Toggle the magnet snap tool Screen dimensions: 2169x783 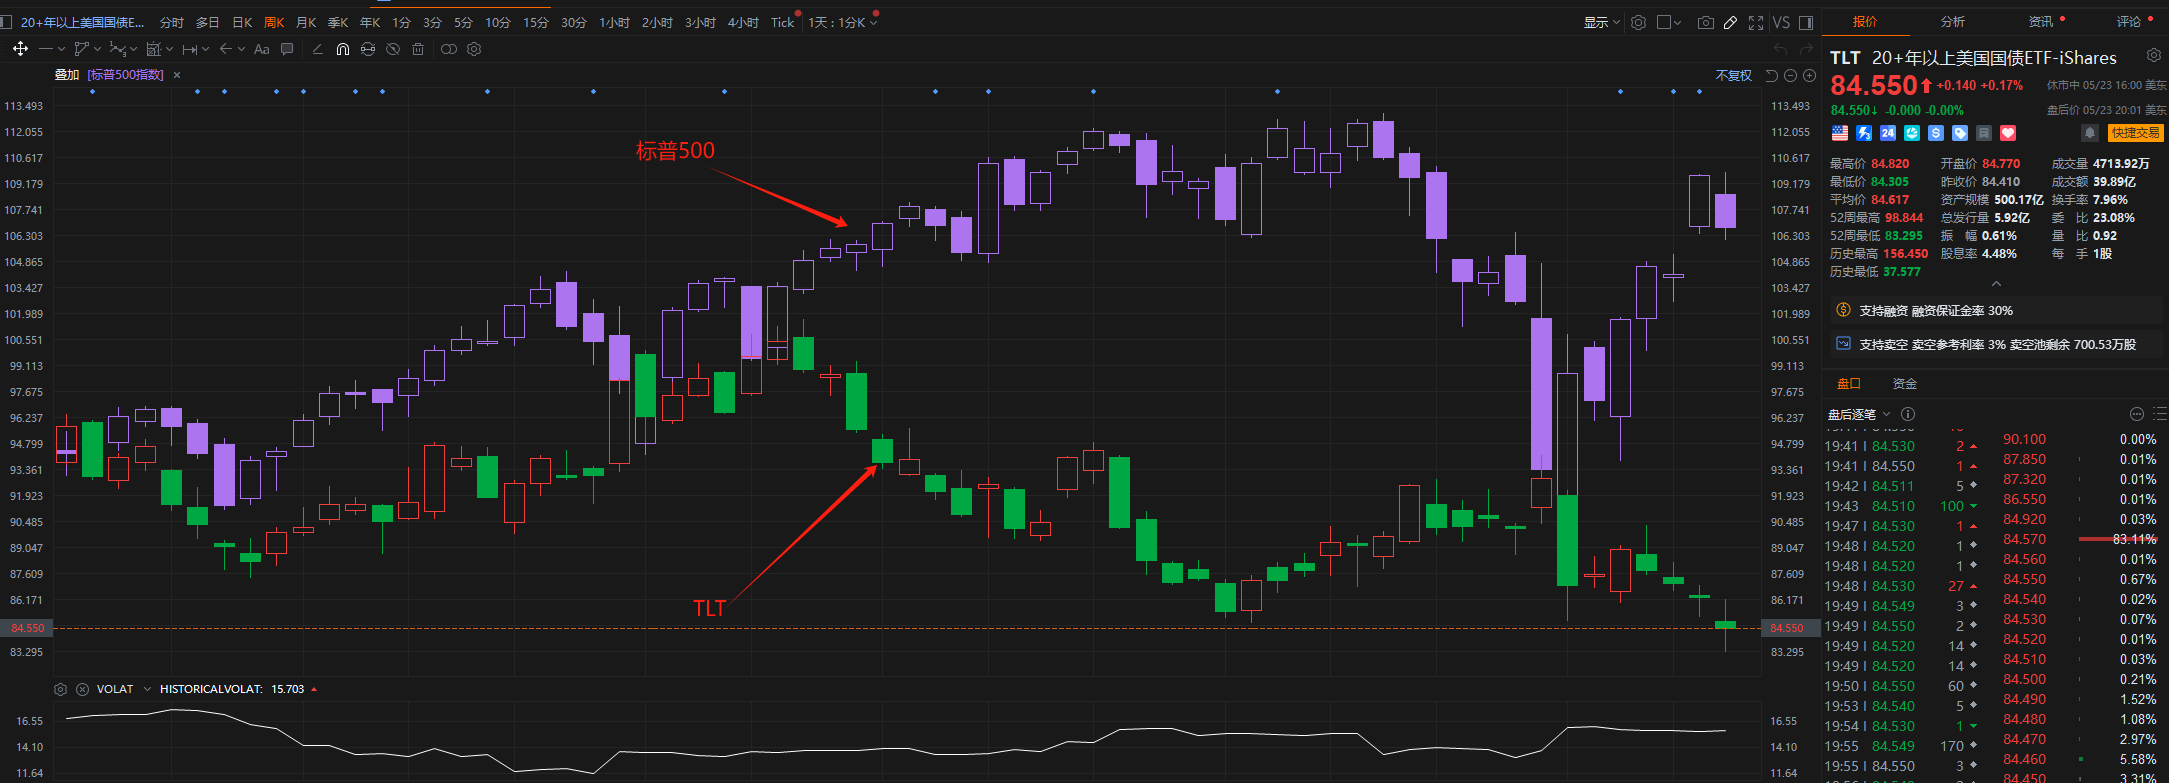point(343,49)
